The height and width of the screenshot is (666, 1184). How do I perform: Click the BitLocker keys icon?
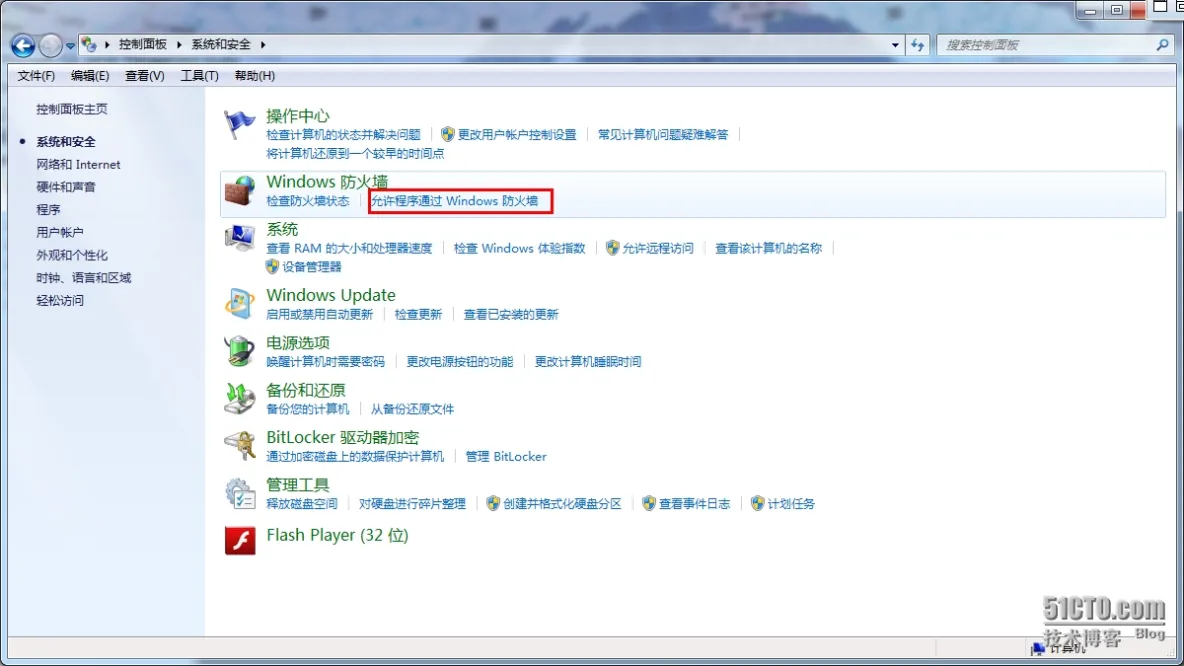pyautogui.click(x=239, y=446)
